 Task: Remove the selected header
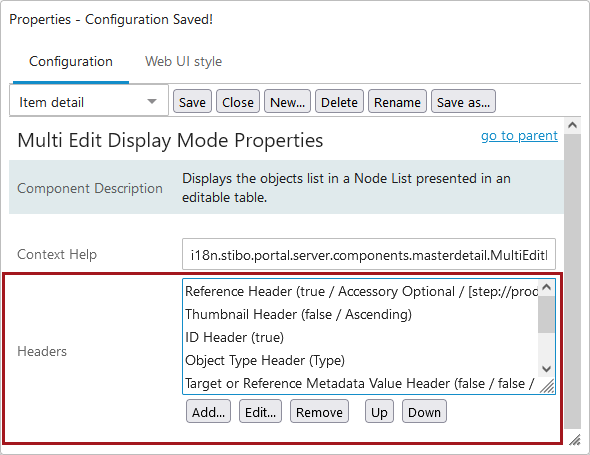319,412
